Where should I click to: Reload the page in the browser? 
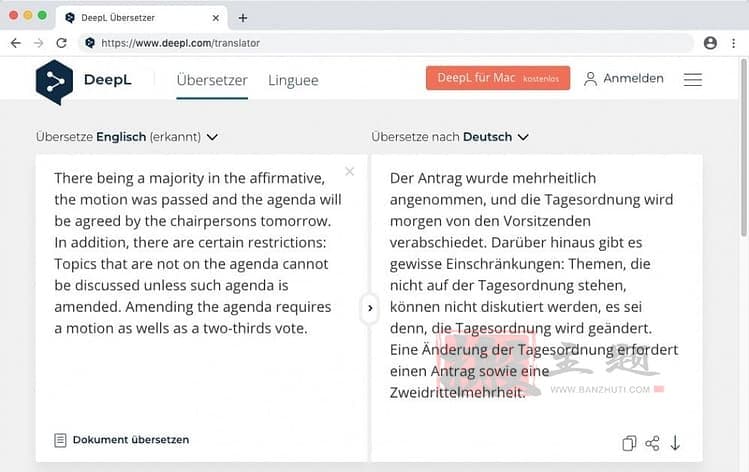(61, 43)
